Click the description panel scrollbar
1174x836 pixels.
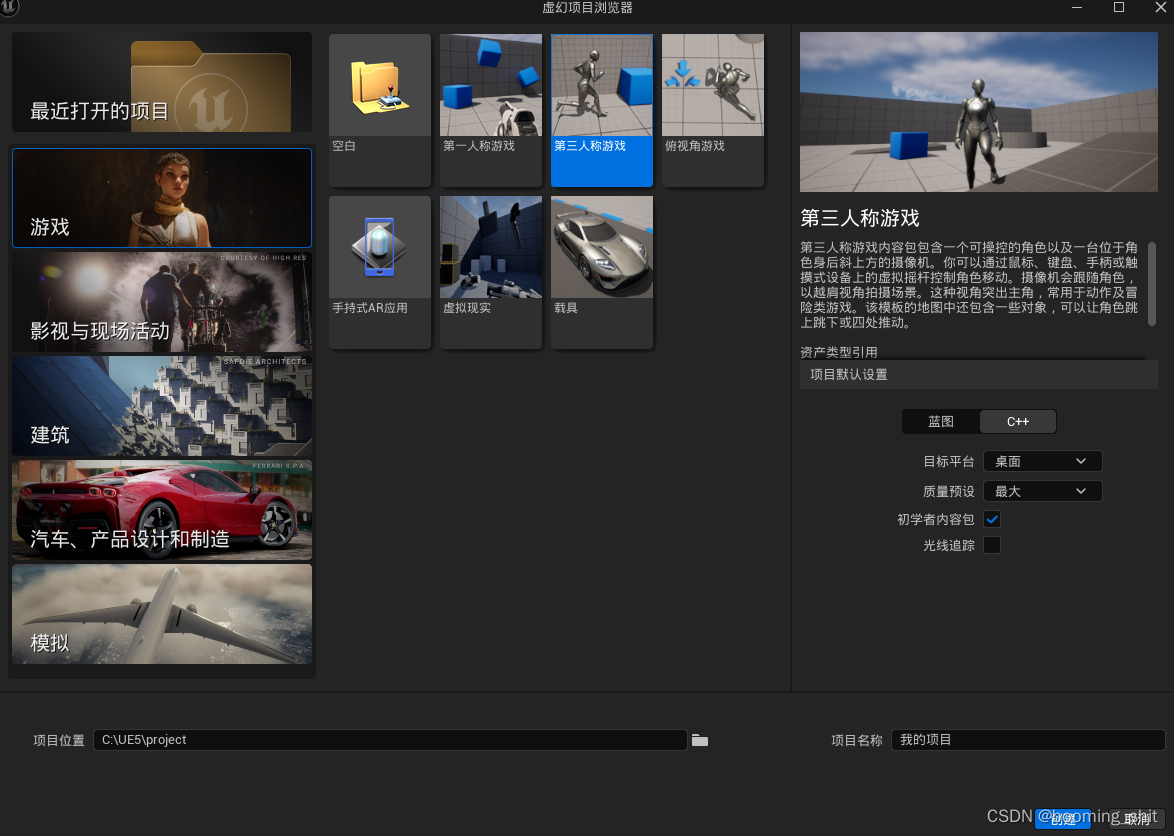(1152, 284)
